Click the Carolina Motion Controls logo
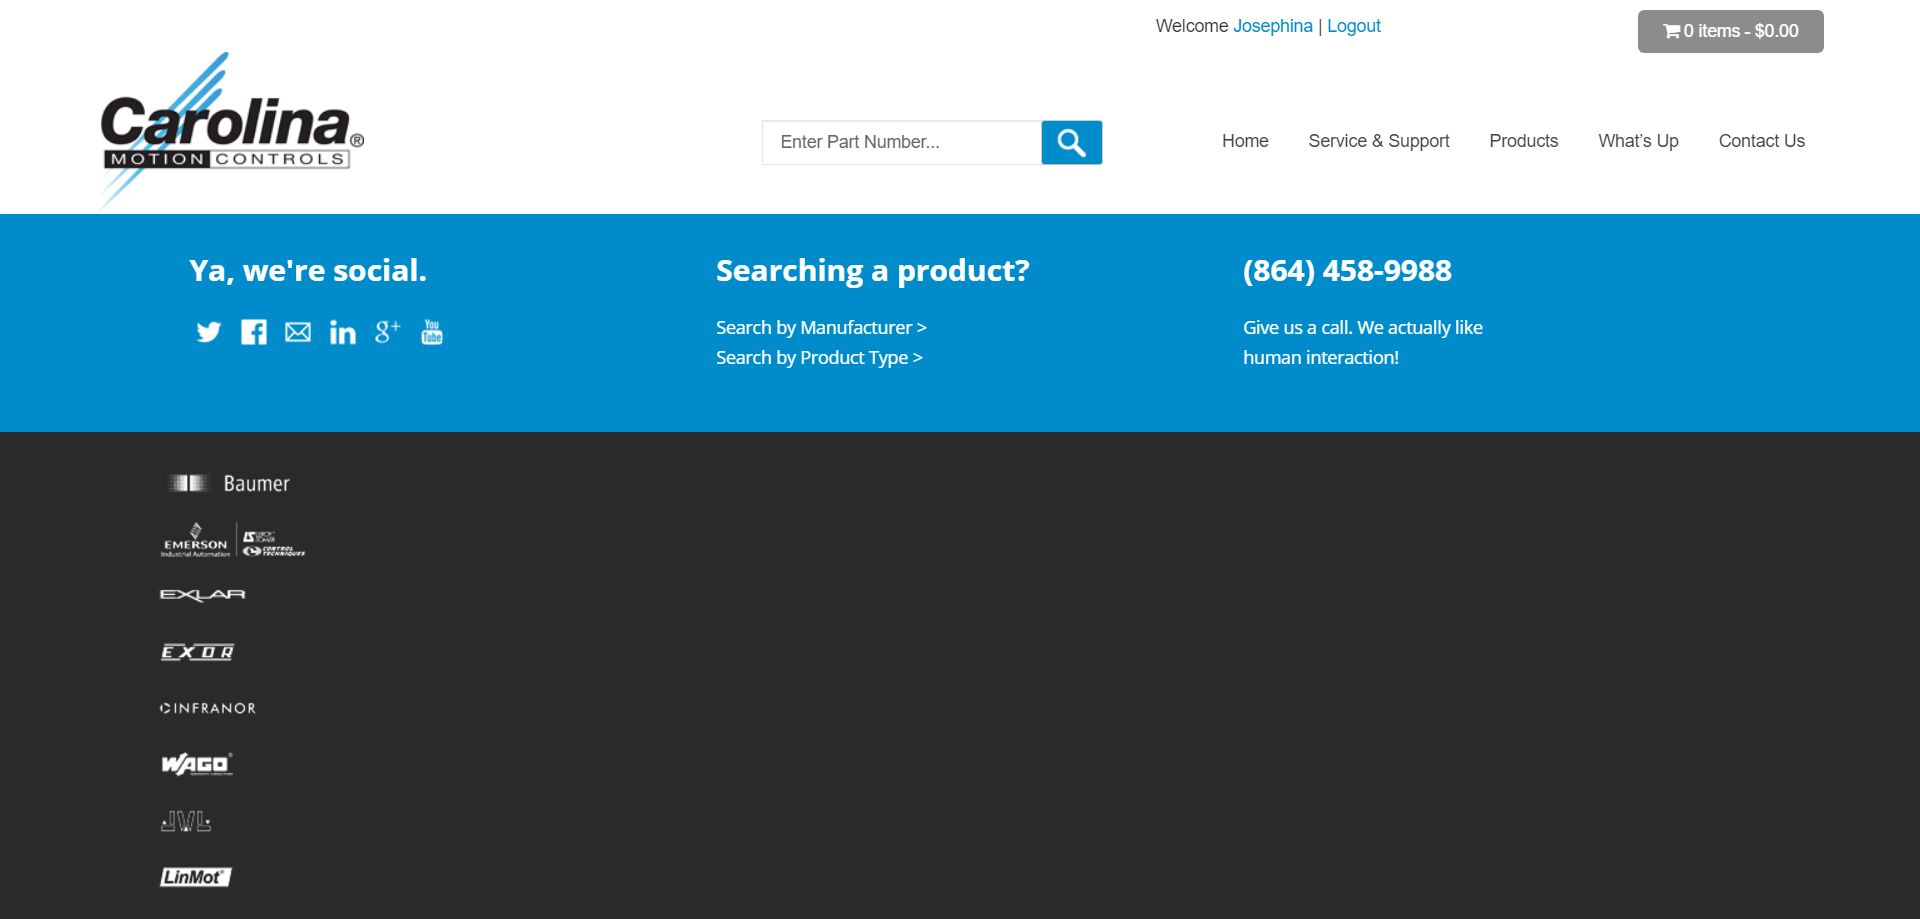This screenshot has width=1920, height=919. 232,131
